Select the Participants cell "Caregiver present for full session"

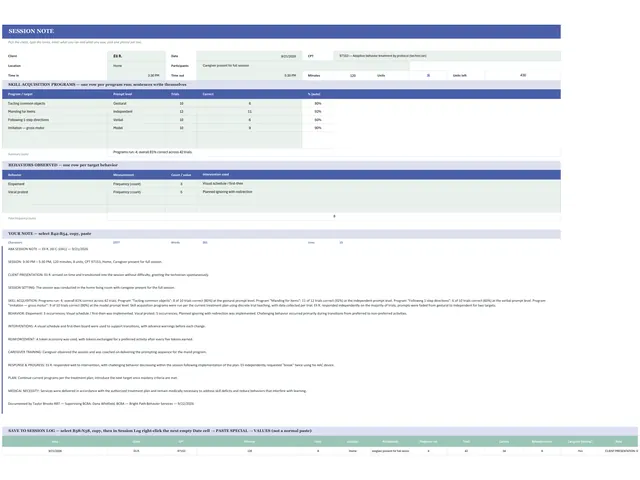(x=302, y=66)
